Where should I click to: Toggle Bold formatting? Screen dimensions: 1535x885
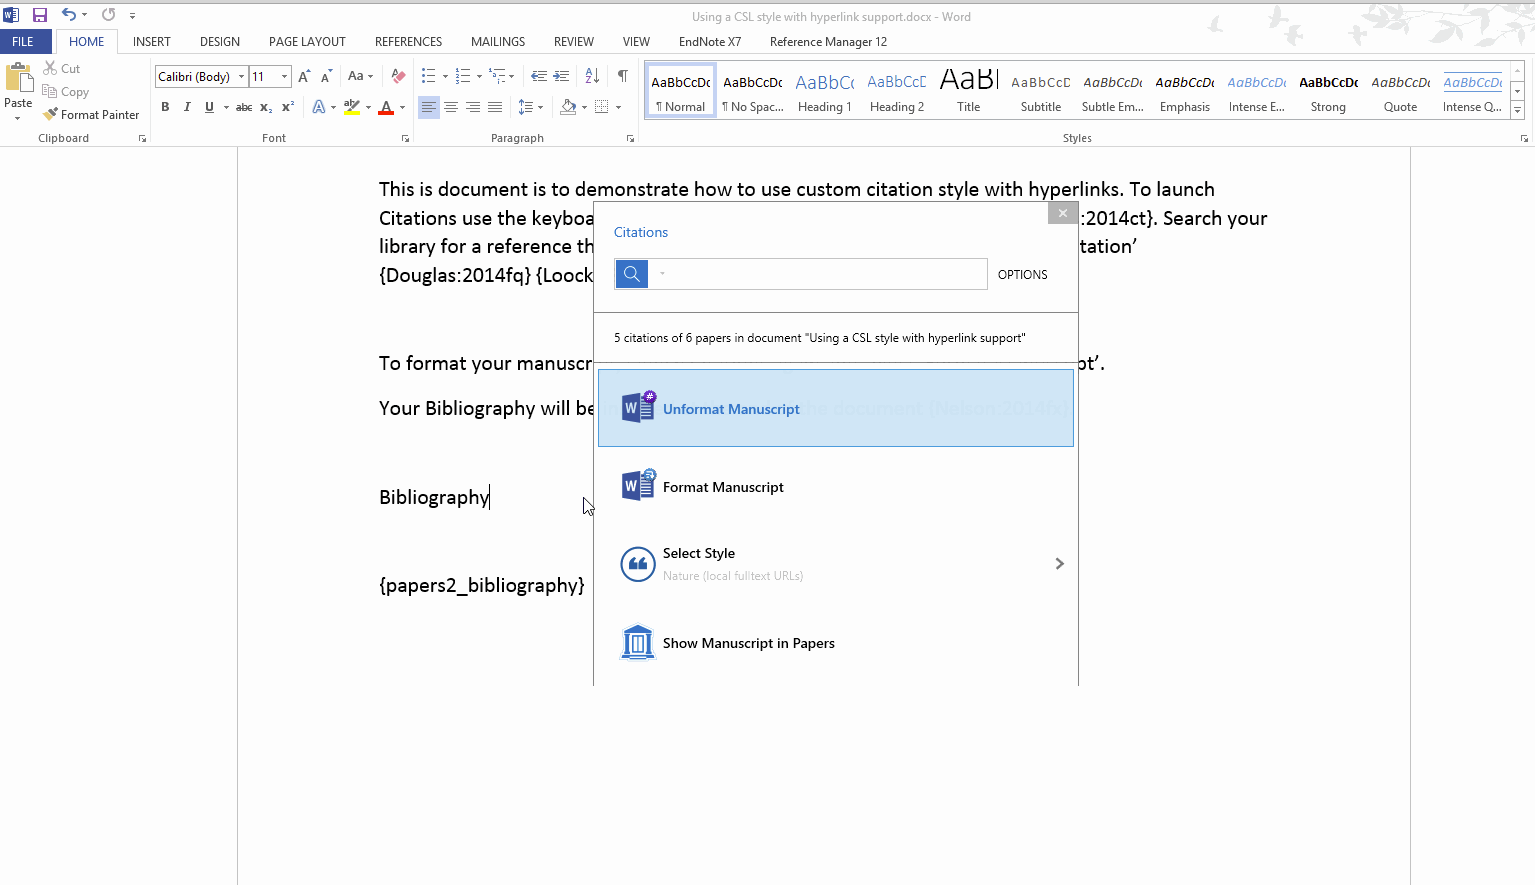(165, 106)
